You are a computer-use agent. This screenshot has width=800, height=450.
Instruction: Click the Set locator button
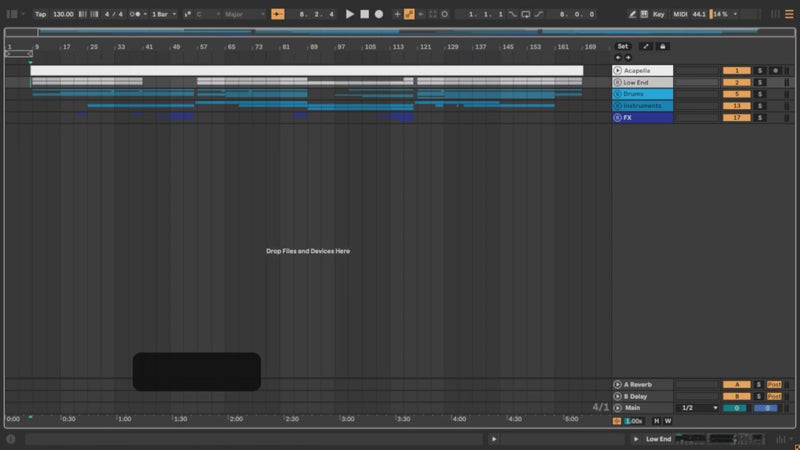point(623,46)
